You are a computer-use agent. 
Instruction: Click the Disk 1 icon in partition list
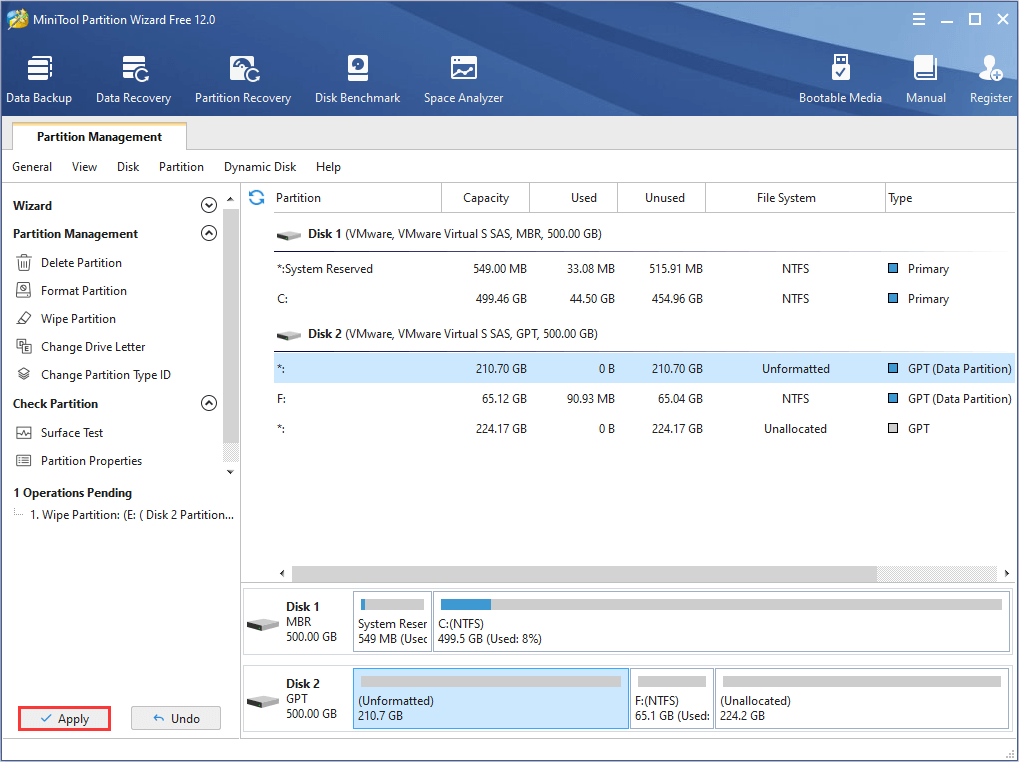tap(289, 235)
